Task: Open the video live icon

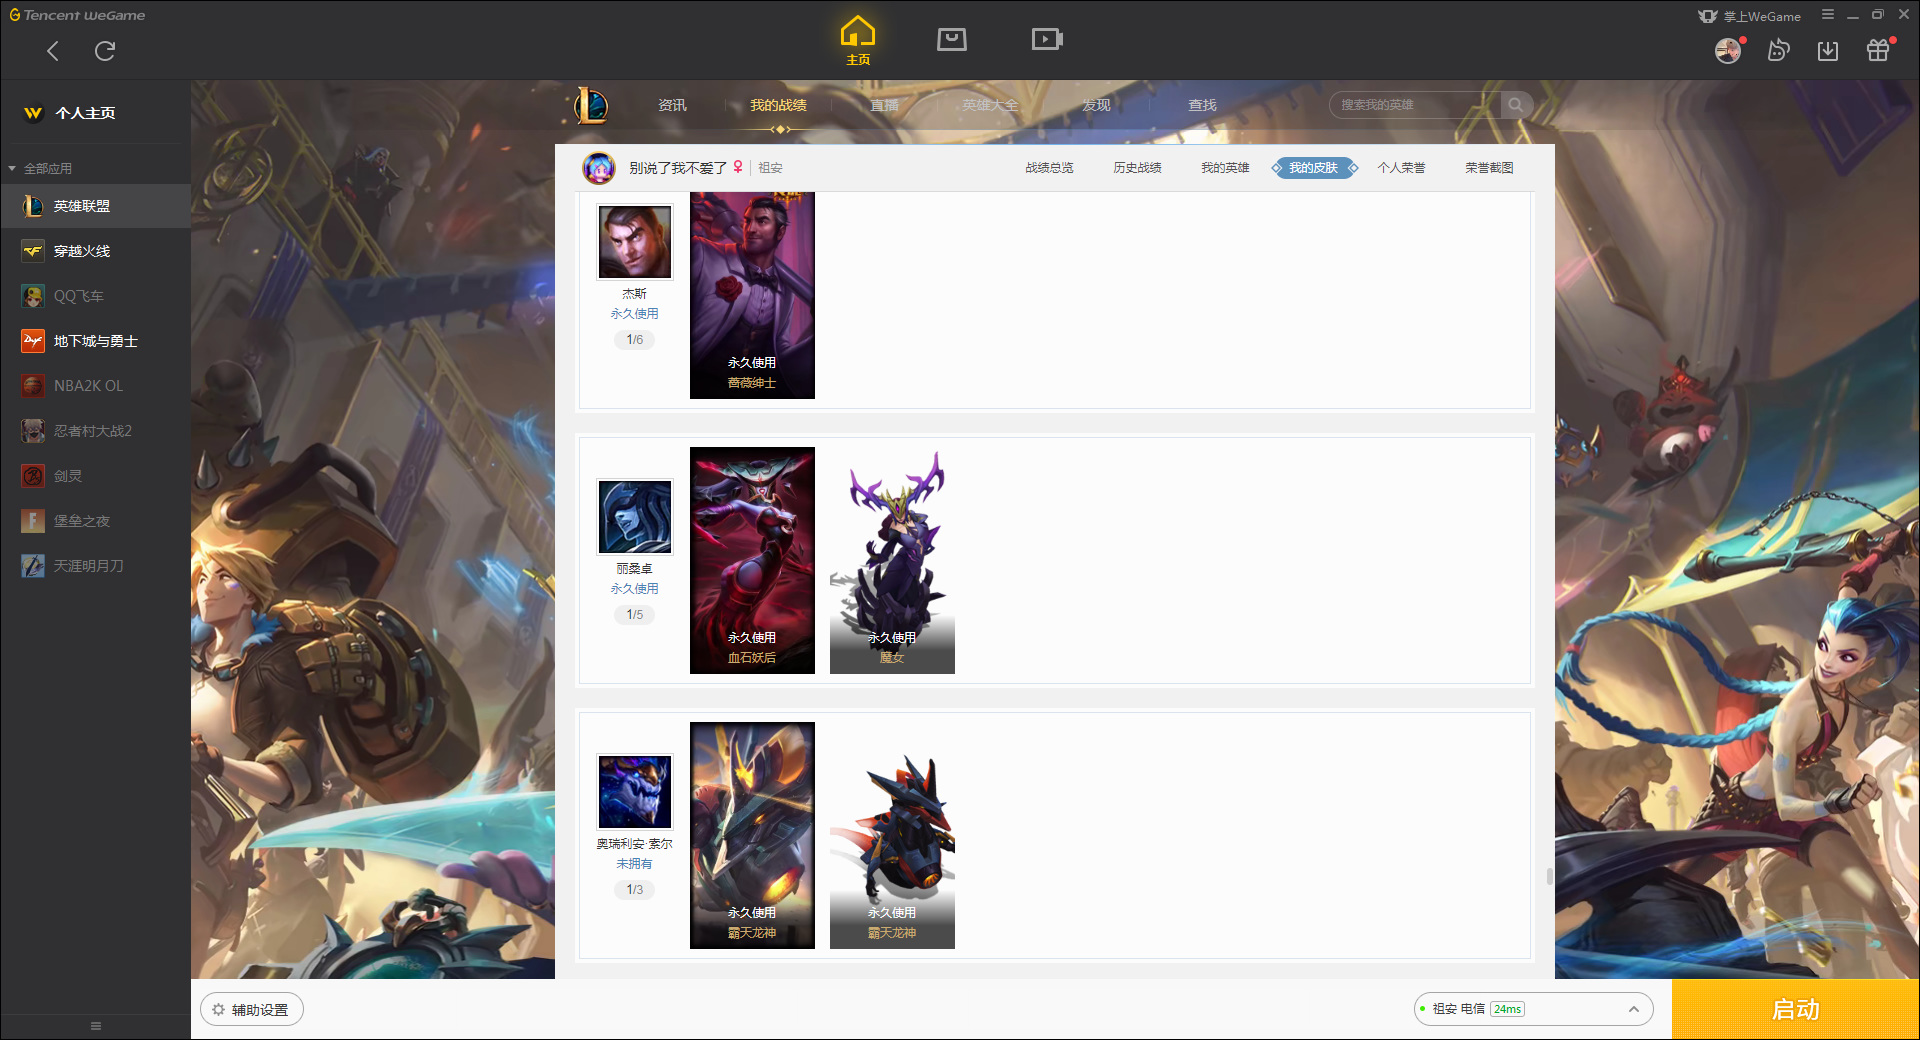Action: pos(1047,39)
